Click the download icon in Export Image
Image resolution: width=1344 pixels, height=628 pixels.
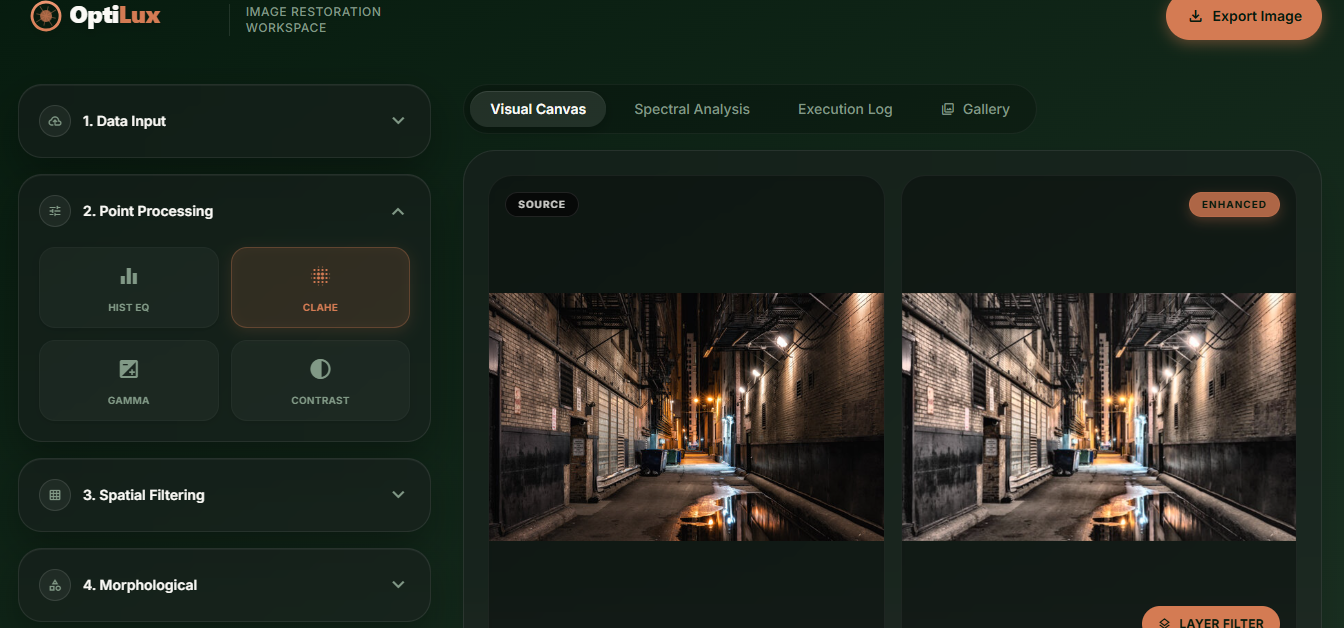click(1195, 16)
